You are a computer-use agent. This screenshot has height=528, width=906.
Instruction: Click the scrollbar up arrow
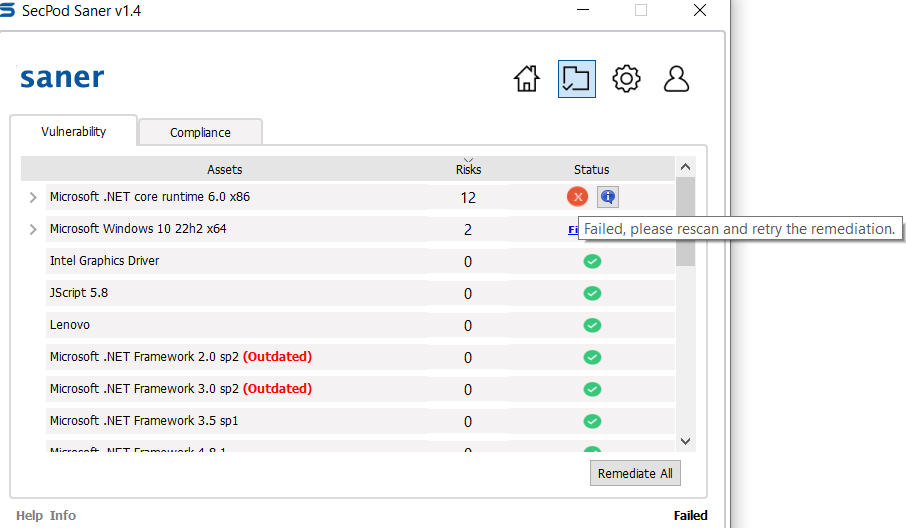pos(685,167)
